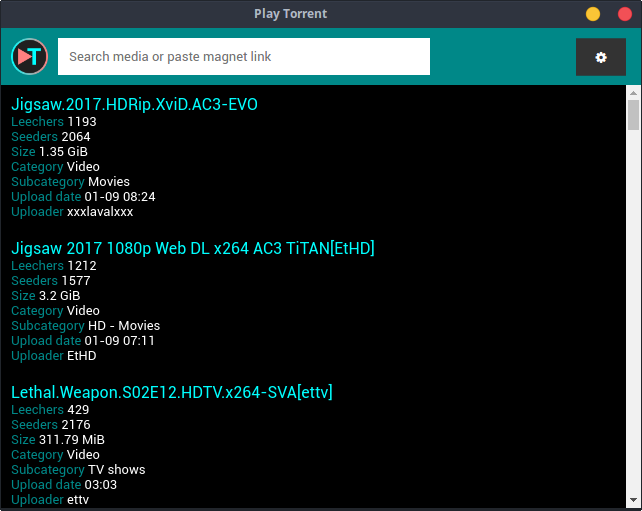Select upload date 03:03

[101, 485]
